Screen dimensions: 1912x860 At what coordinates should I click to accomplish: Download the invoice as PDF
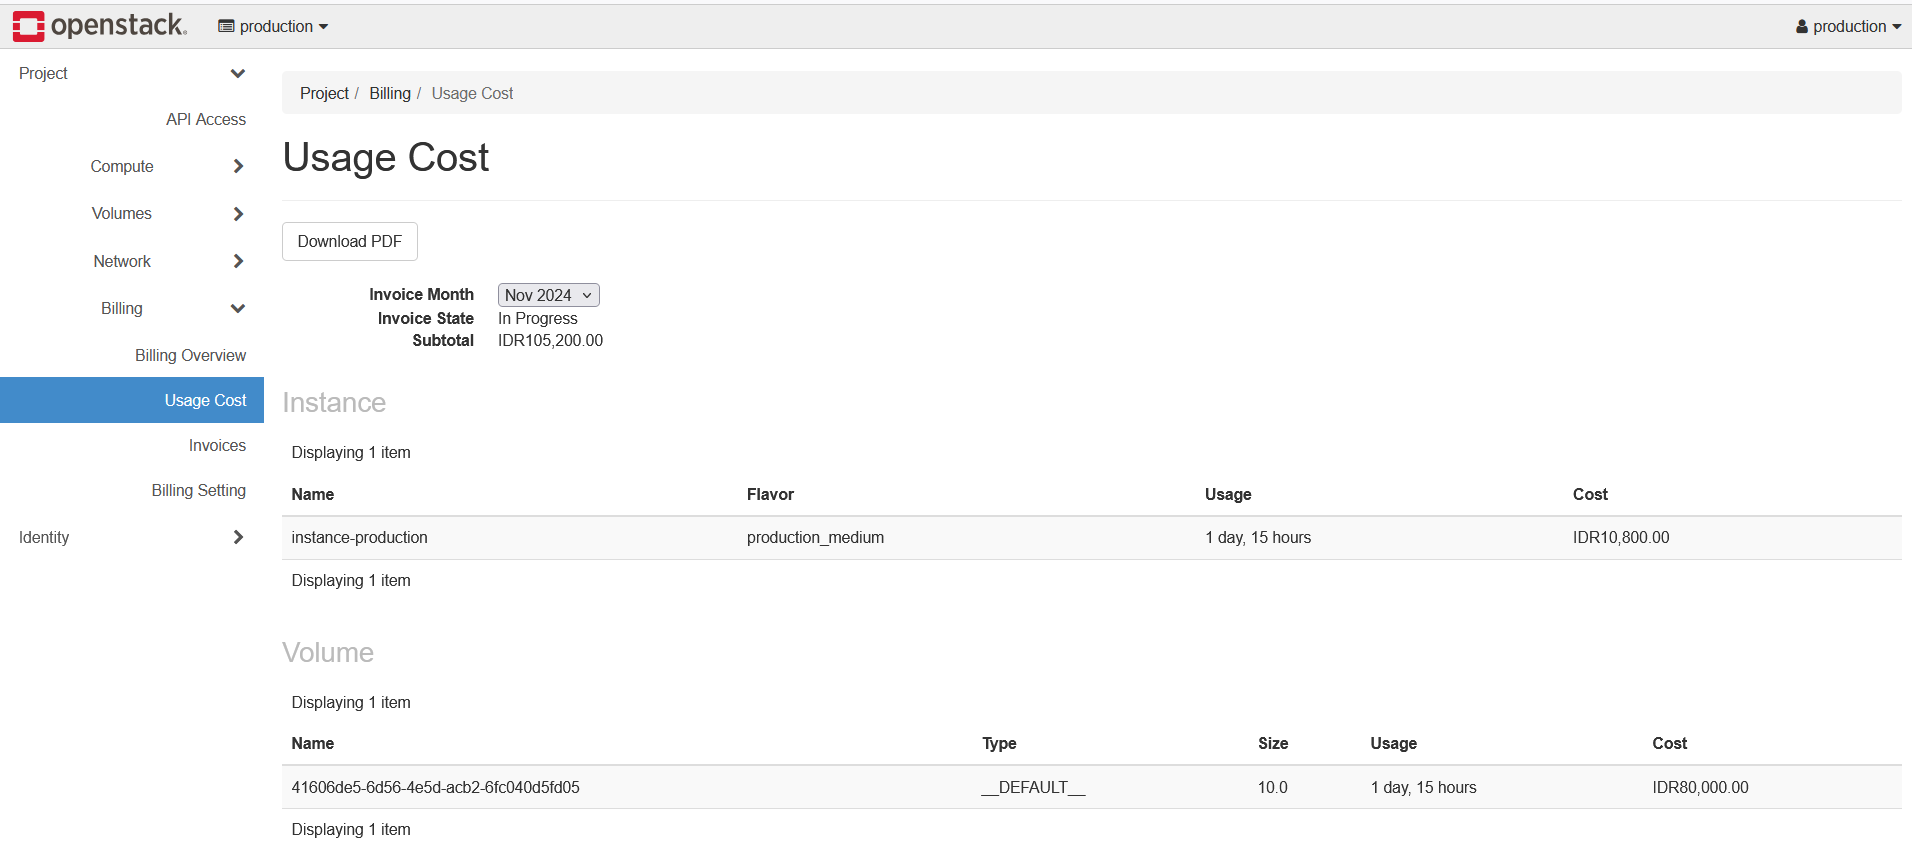pyautogui.click(x=349, y=242)
